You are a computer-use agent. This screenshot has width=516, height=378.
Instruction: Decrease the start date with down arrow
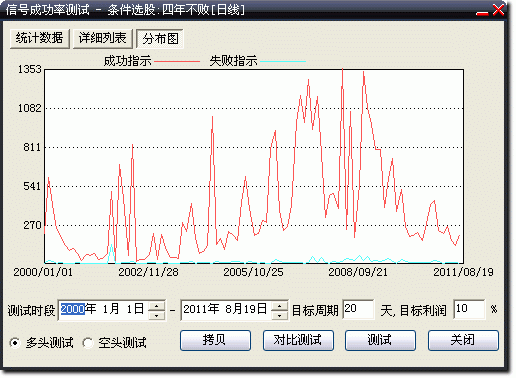pyautogui.click(x=157, y=315)
